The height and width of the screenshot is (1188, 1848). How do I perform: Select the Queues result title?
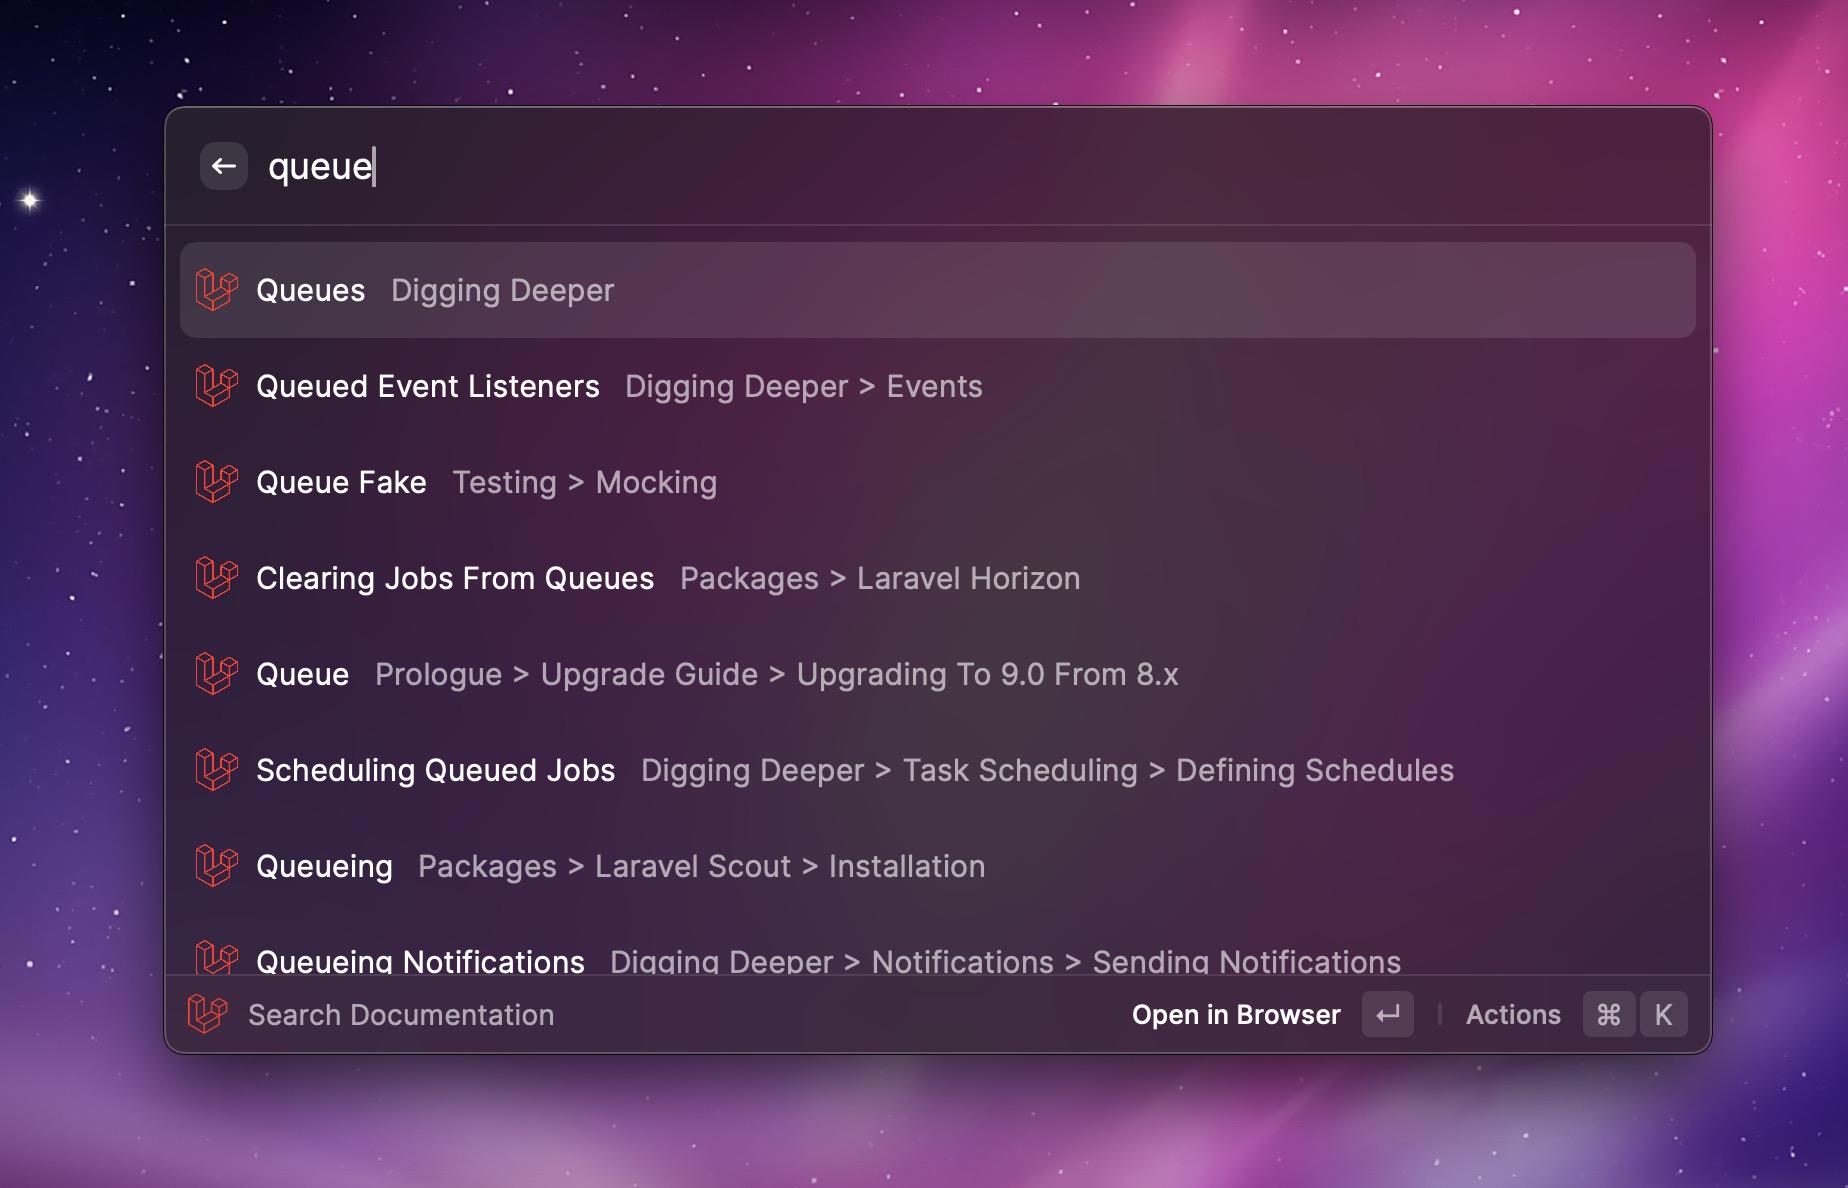310,290
